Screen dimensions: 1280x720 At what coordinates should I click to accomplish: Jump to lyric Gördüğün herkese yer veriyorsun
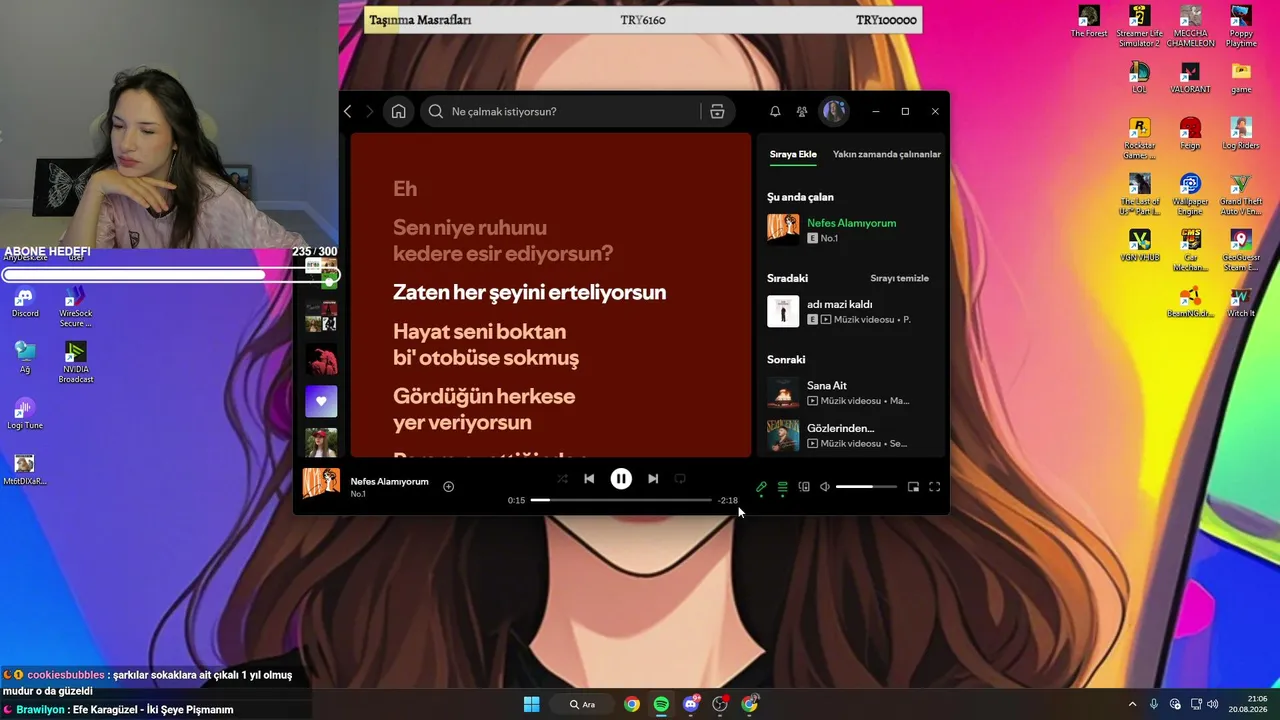click(484, 409)
